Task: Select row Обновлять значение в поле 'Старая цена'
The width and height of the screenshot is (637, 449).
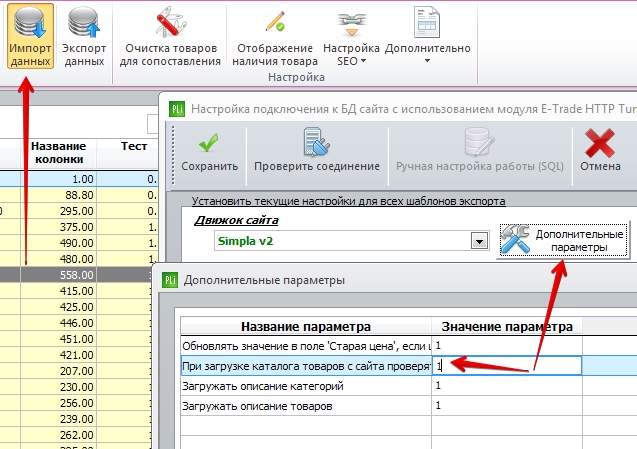Action: click(x=306, y=346)
